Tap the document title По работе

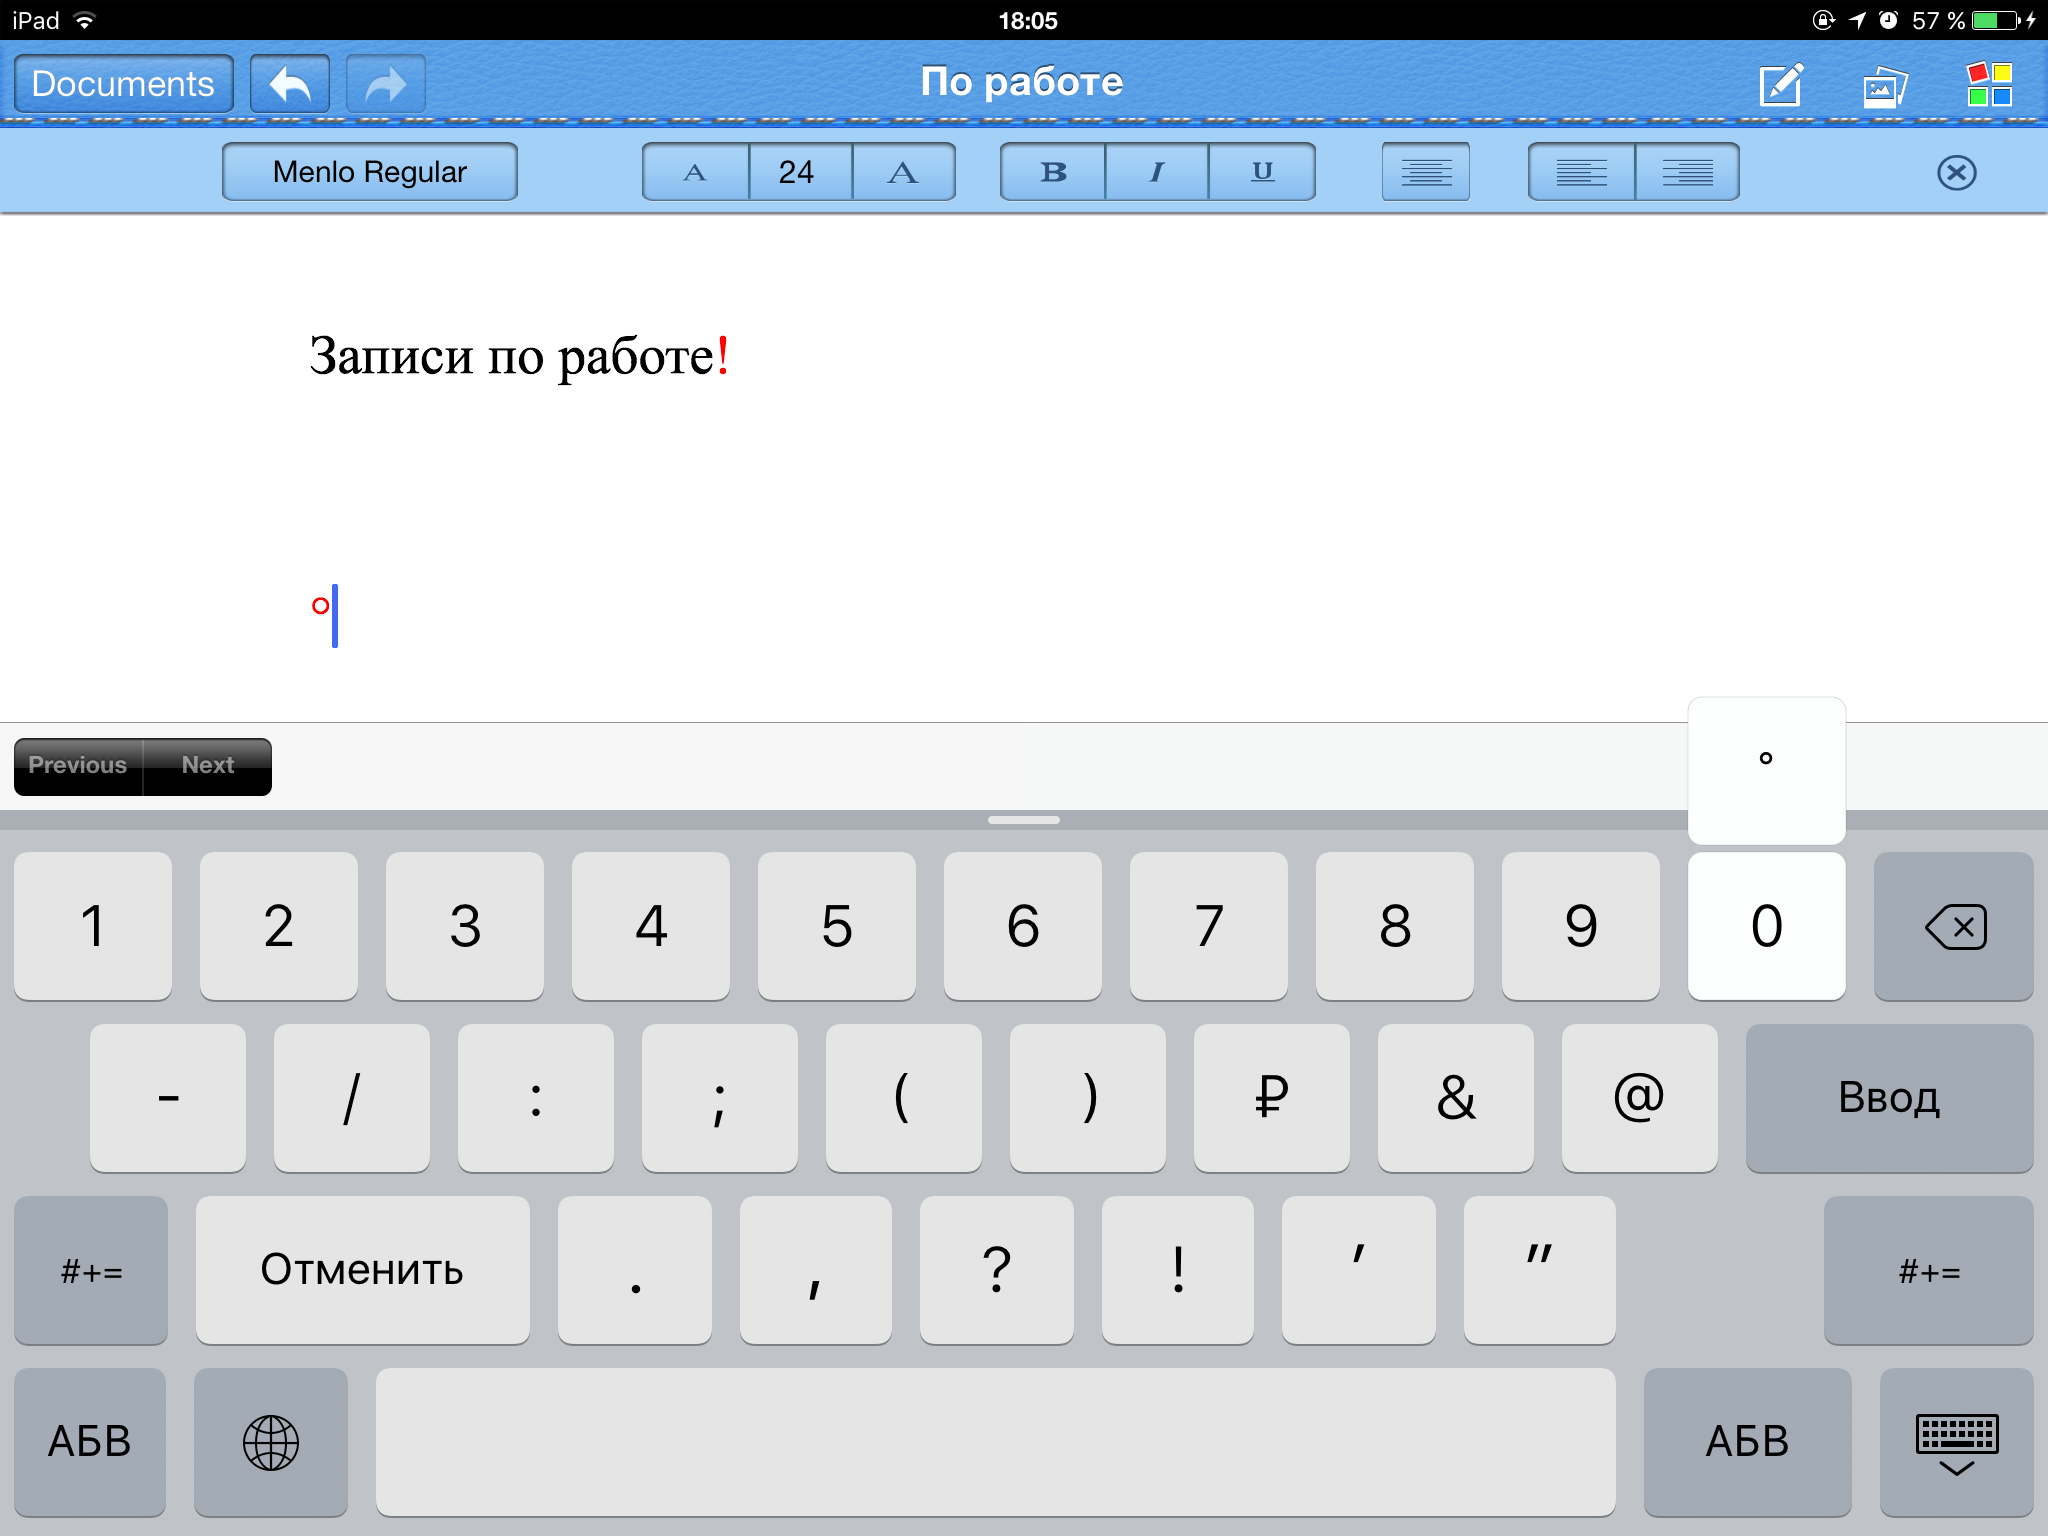1022,82
